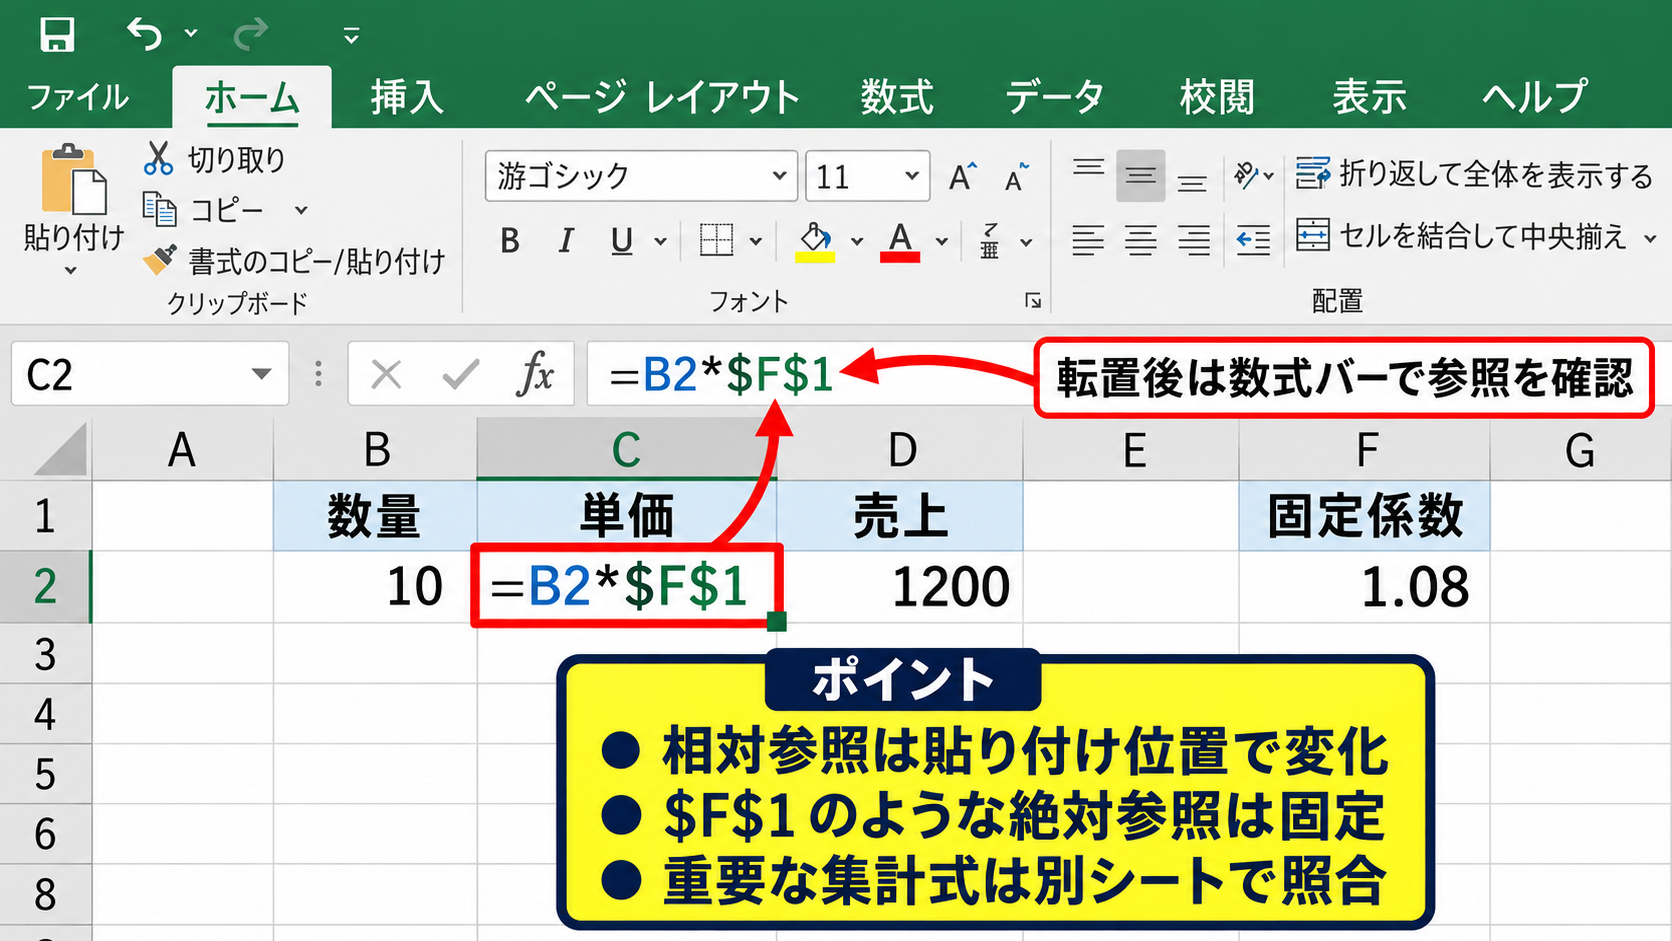1672x941 pixels.
Task: Toggle Underline formatting
Action: coord(622,240)
